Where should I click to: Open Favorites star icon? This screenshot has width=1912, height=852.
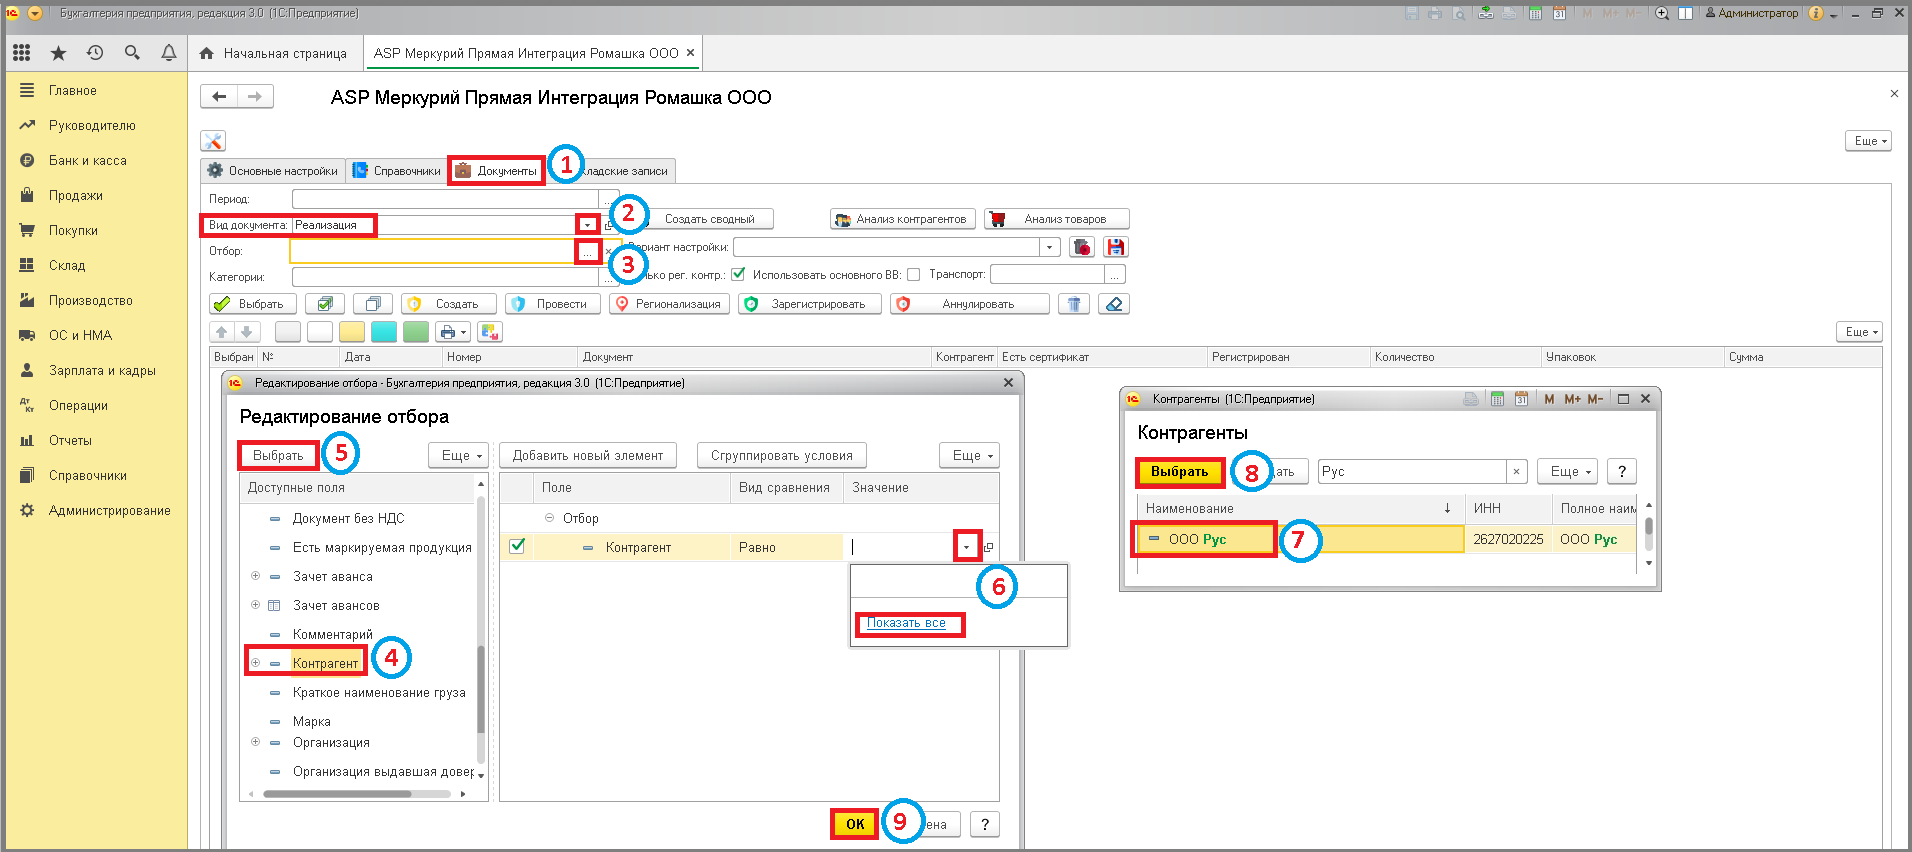pyautogui.click(x=59, y=53)
